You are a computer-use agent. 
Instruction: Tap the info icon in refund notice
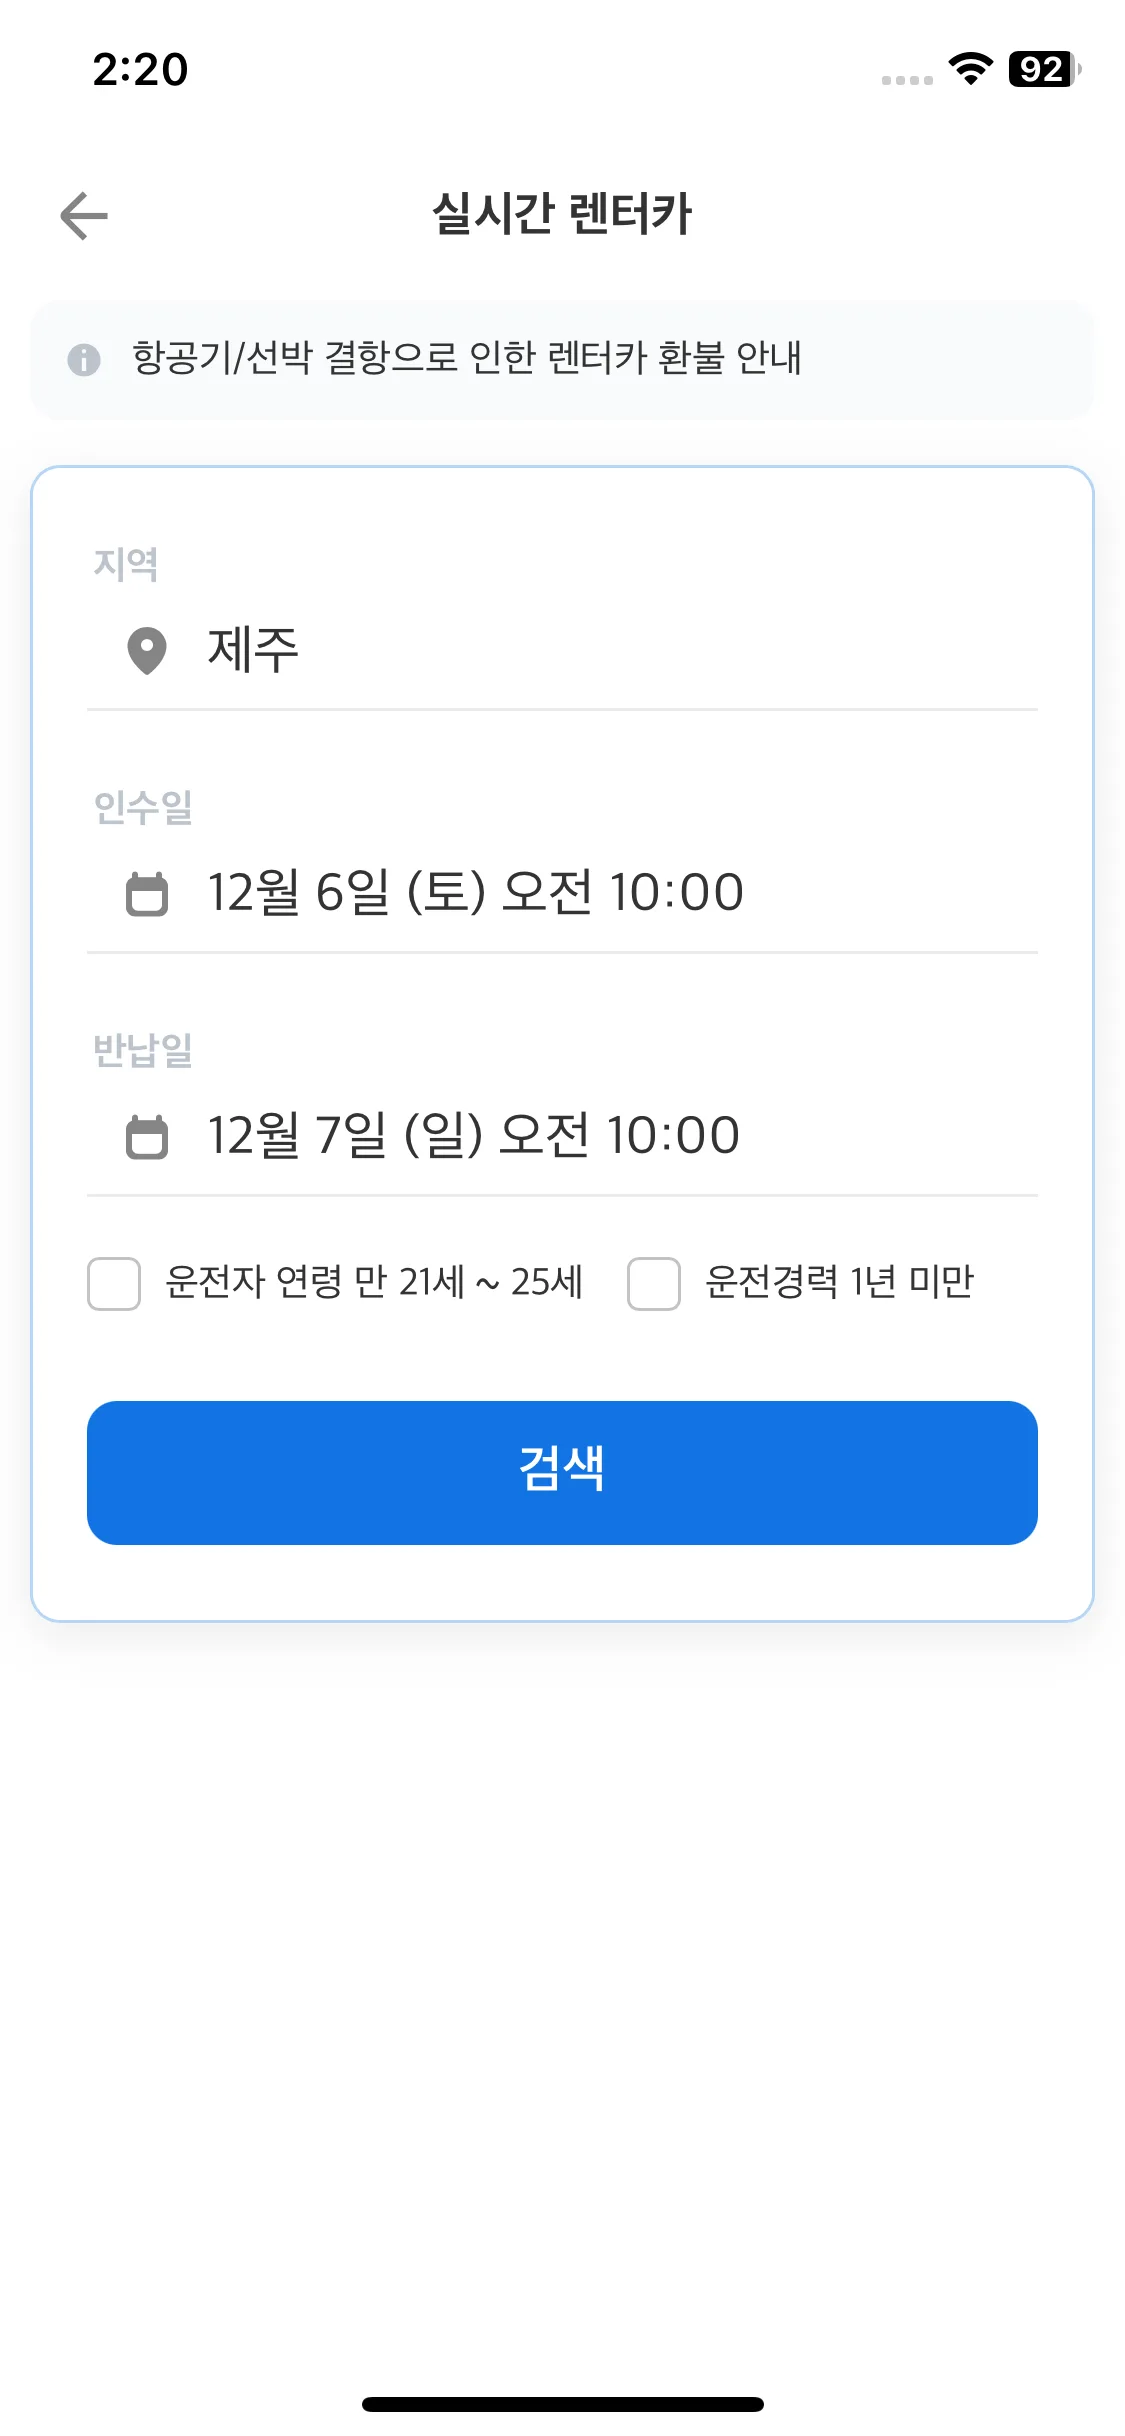point(84,359)
